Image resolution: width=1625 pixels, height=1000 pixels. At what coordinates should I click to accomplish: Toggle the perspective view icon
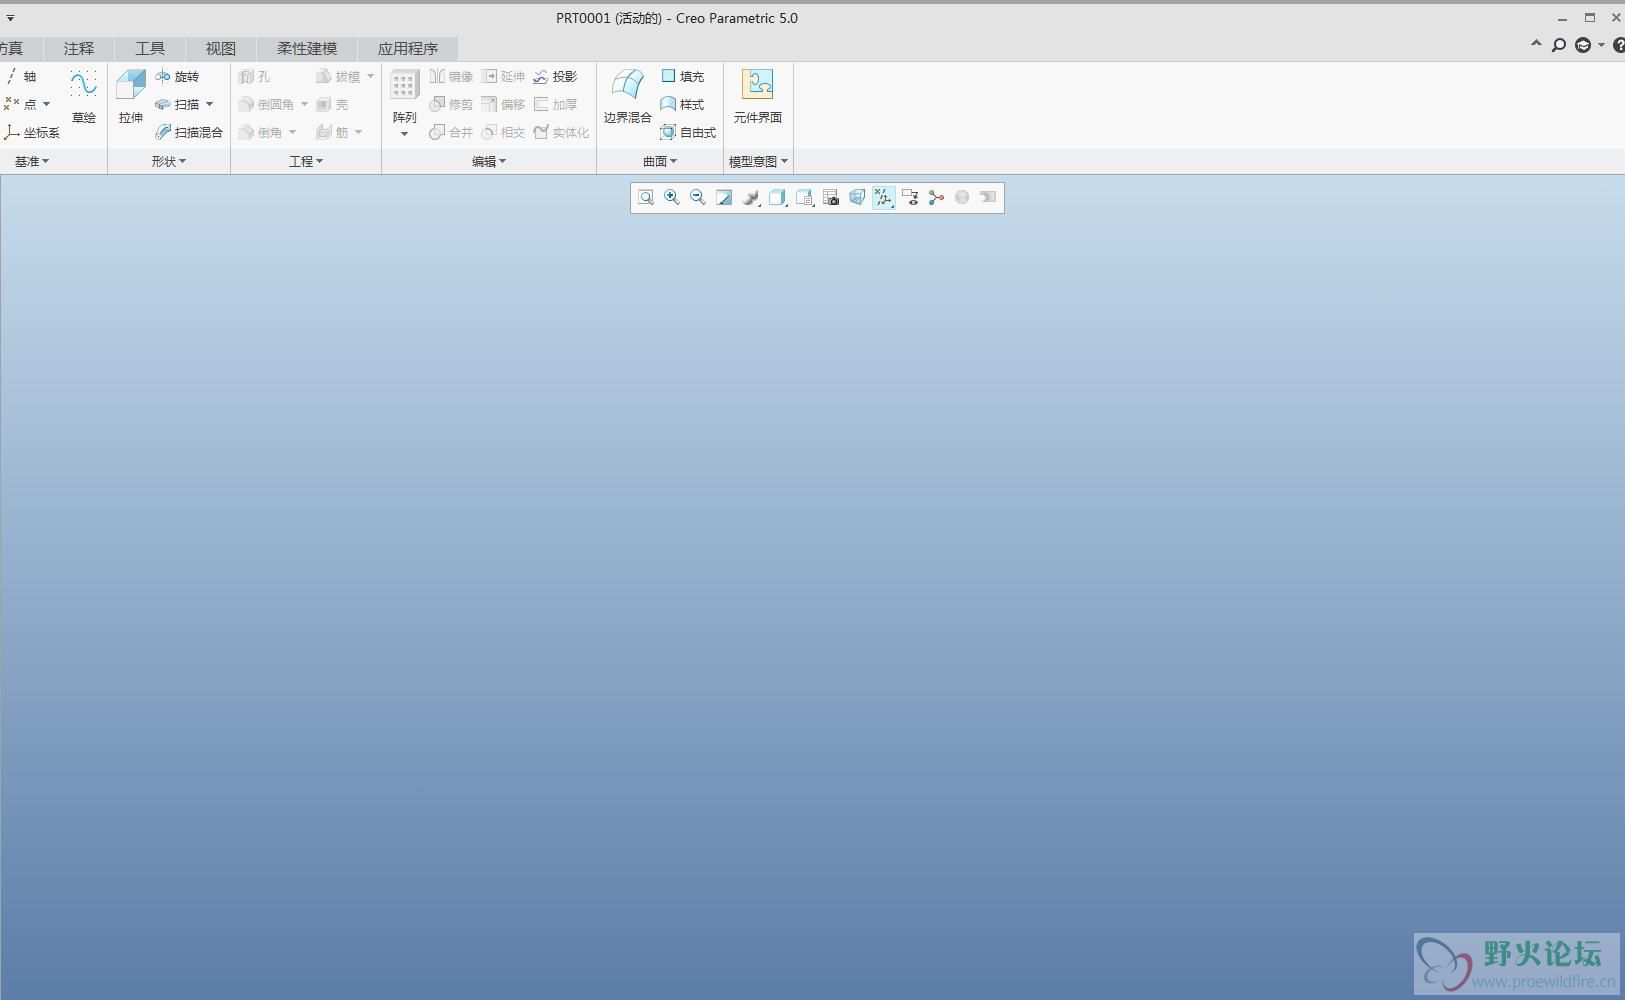[x=857, y=197]
